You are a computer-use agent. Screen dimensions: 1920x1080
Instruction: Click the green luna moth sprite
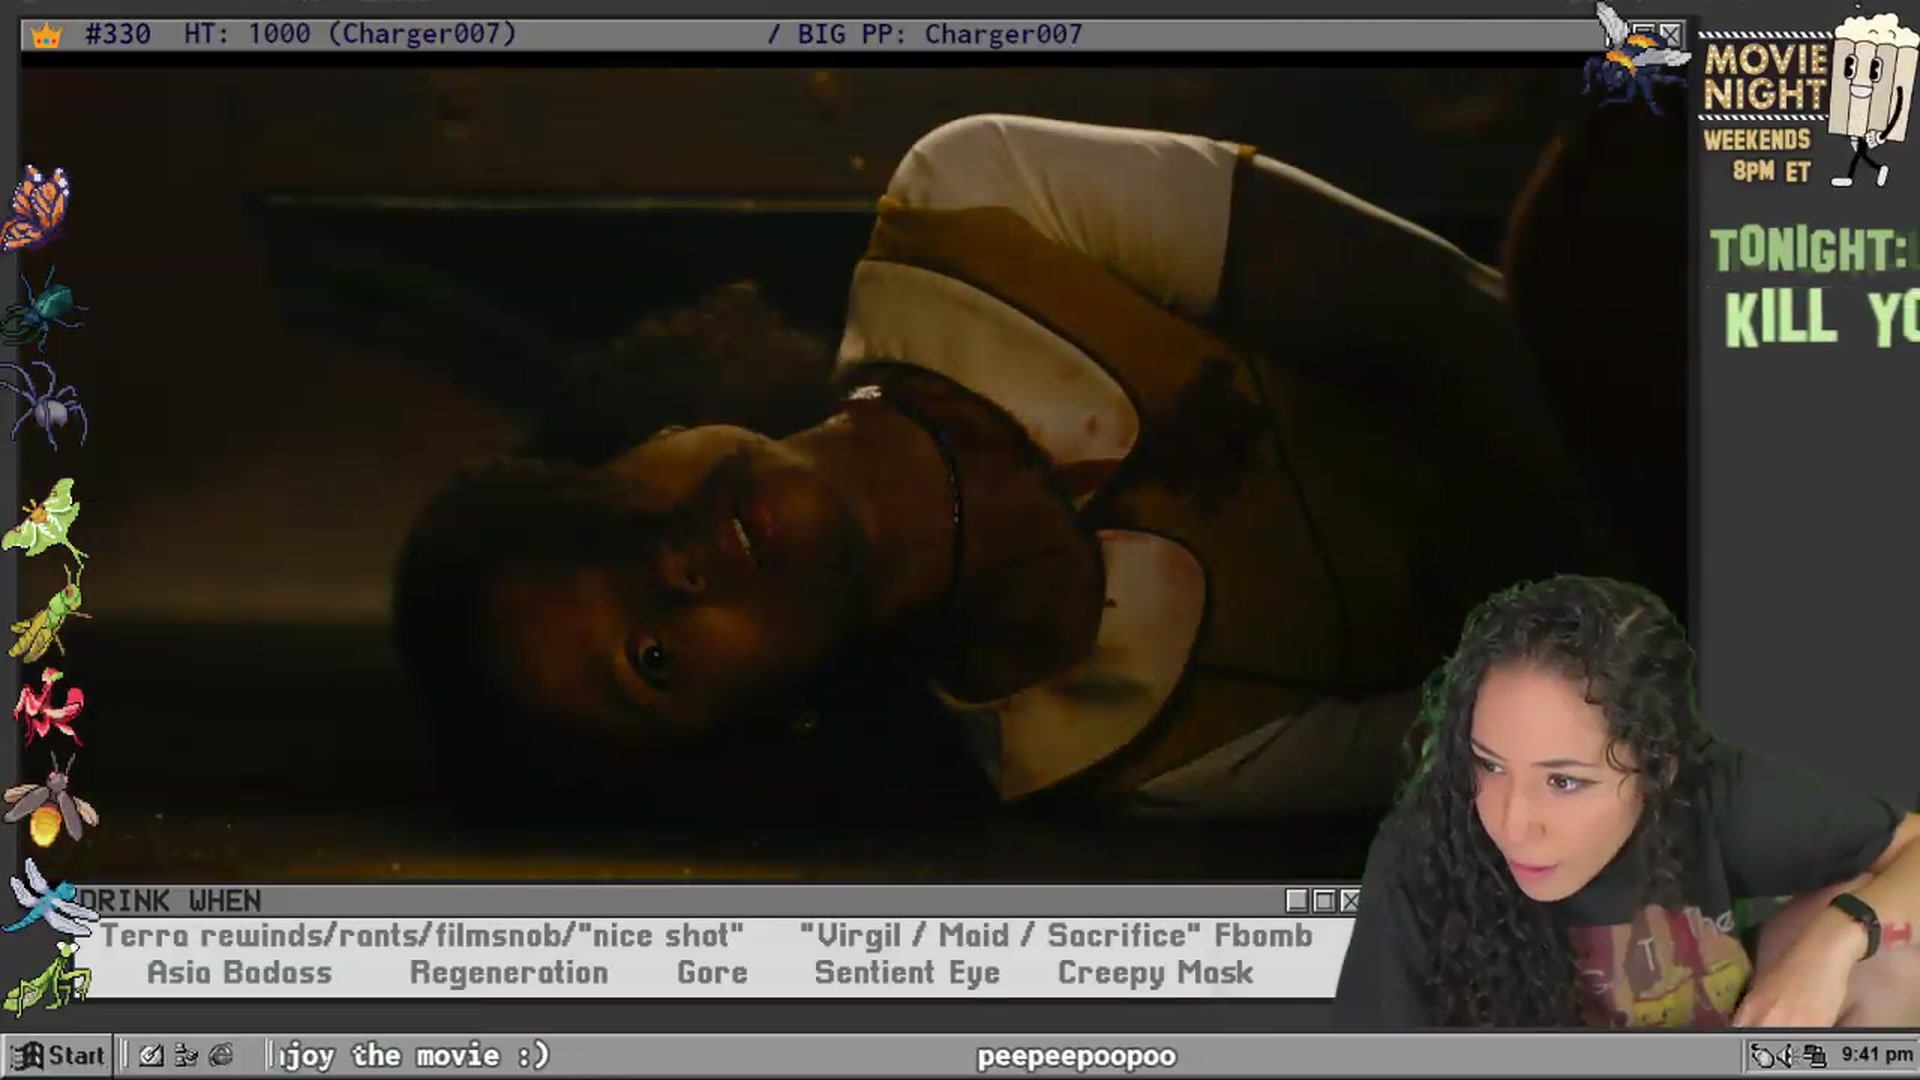[44, 519]
